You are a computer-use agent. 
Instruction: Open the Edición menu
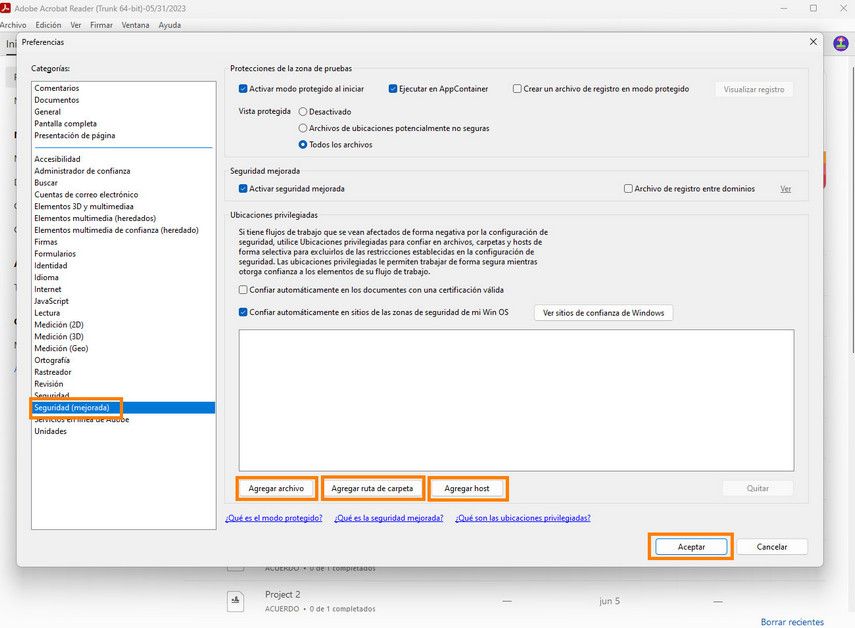click(x=49, y=25)
